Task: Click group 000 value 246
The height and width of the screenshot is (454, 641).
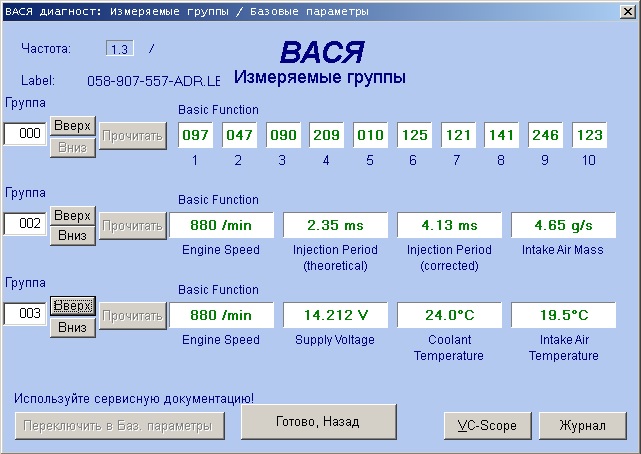Action: (545, 135)
